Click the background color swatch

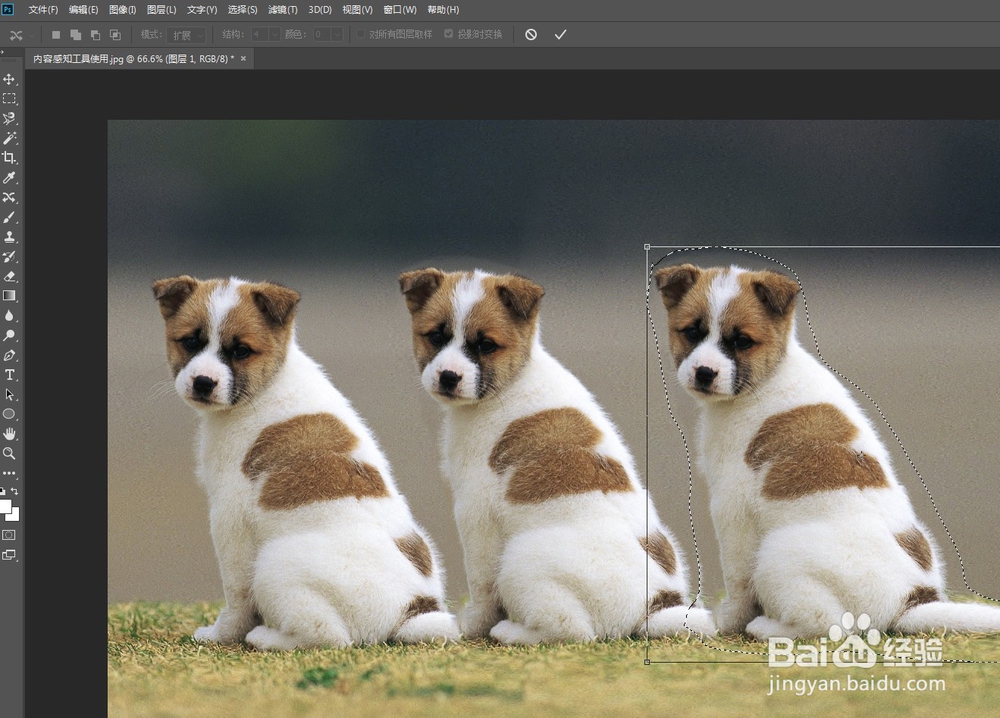pos(15,515)
